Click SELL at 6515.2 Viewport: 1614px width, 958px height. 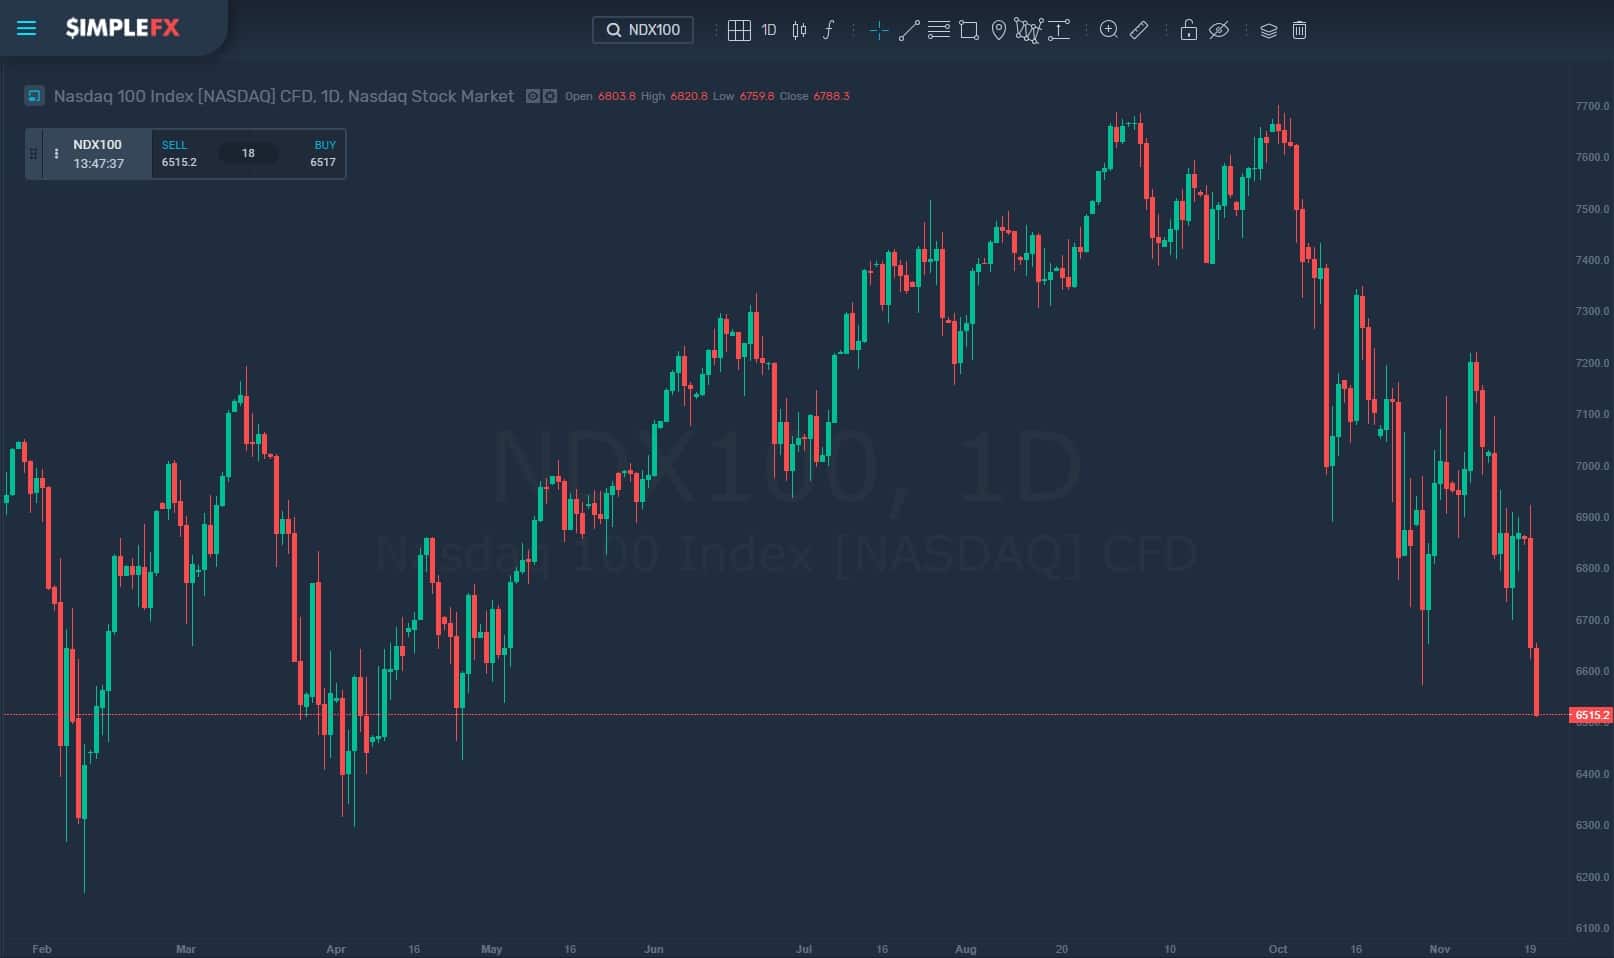point(180,154)
